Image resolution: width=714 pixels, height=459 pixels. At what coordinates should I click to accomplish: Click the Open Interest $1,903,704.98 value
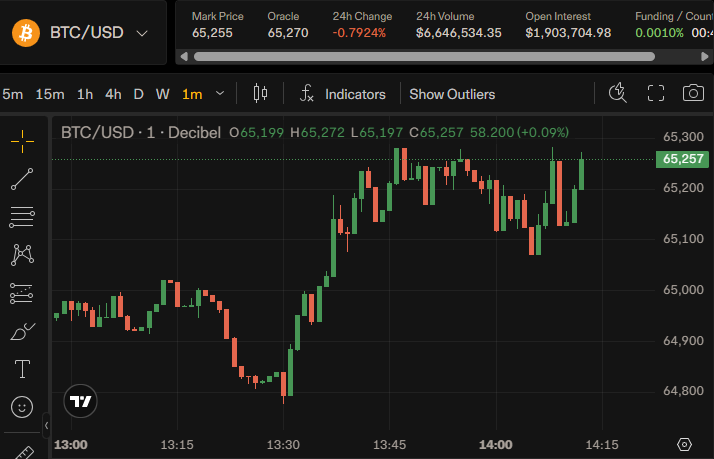tap(568, 33)
